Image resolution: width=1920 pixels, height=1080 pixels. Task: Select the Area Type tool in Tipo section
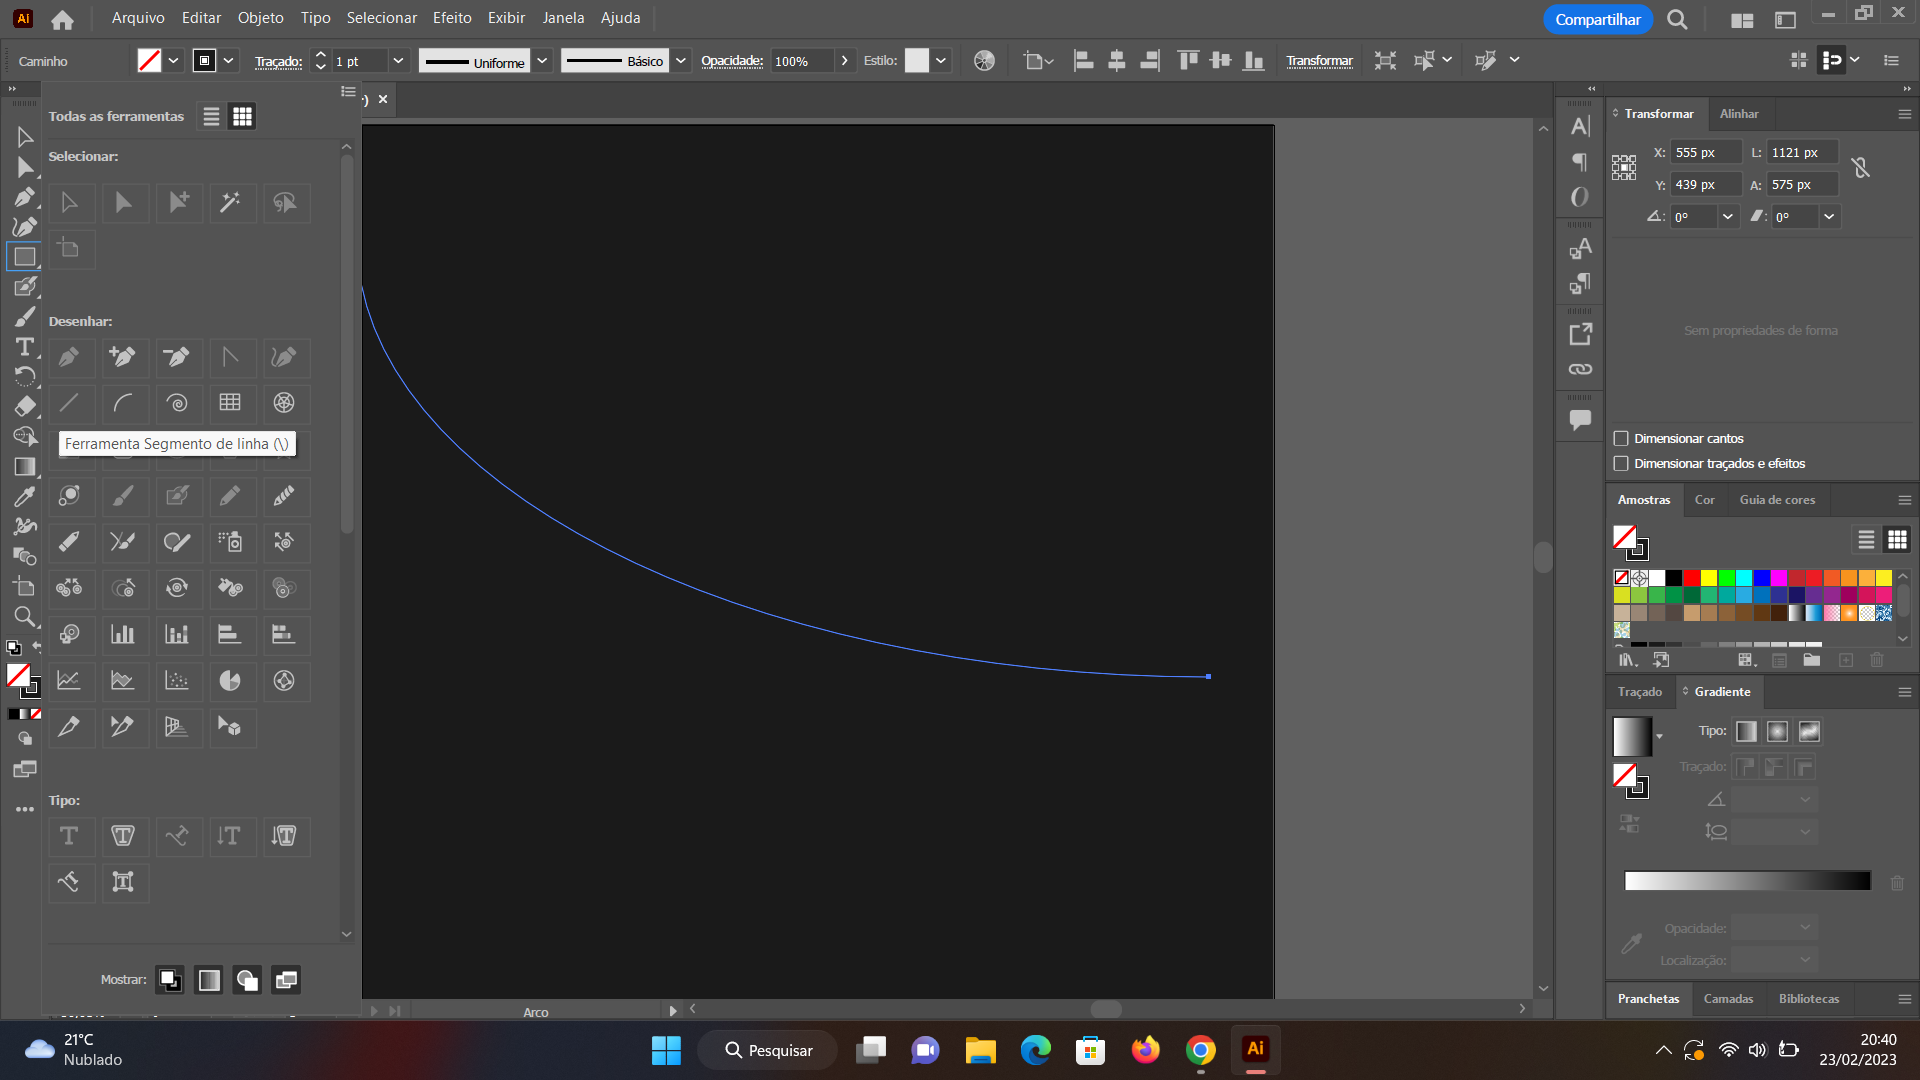pyautogui.click(x=123, y=836)
